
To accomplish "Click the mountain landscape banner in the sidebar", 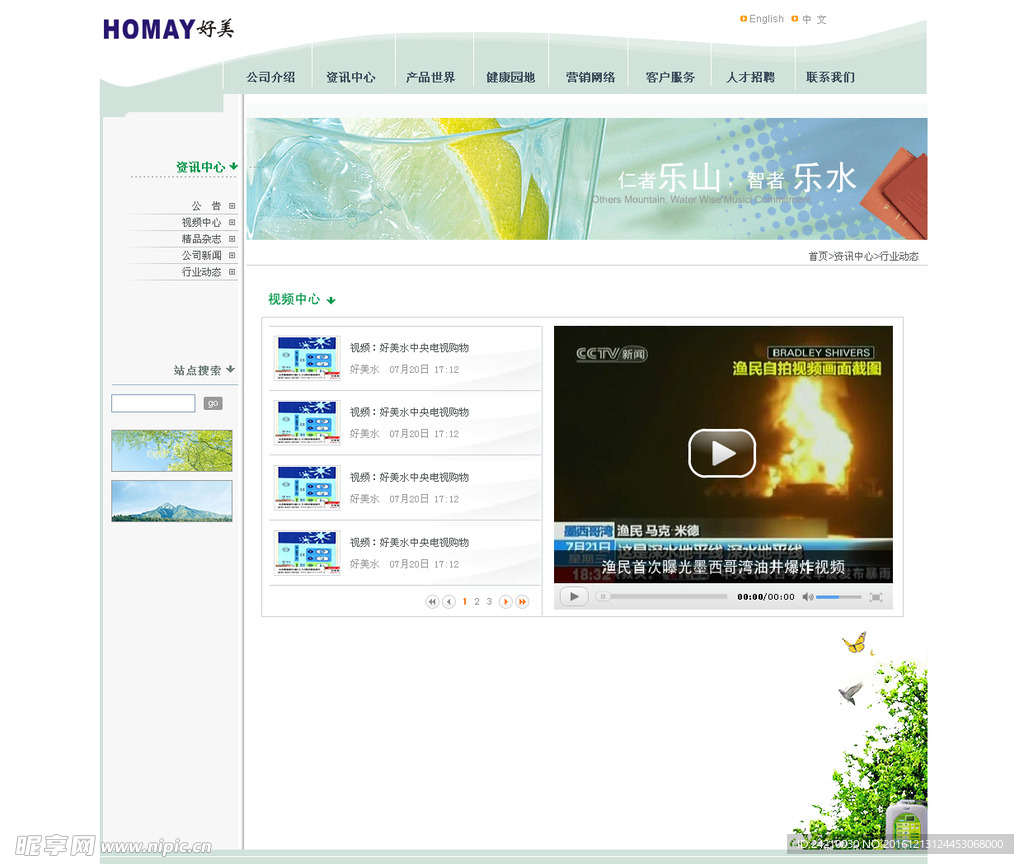I will pos(171,501).
